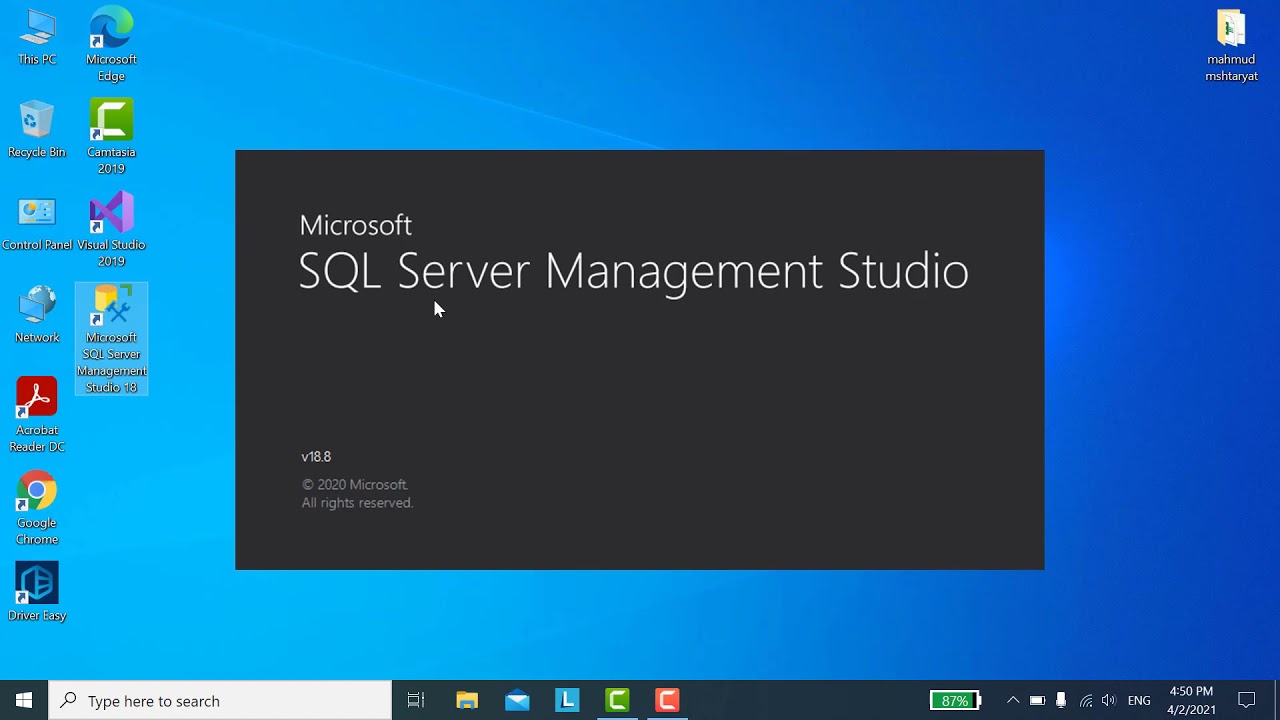This screenshot has height=720, width=1280.
Task: Click the ENG language indicator
Action: (1139, 700)
